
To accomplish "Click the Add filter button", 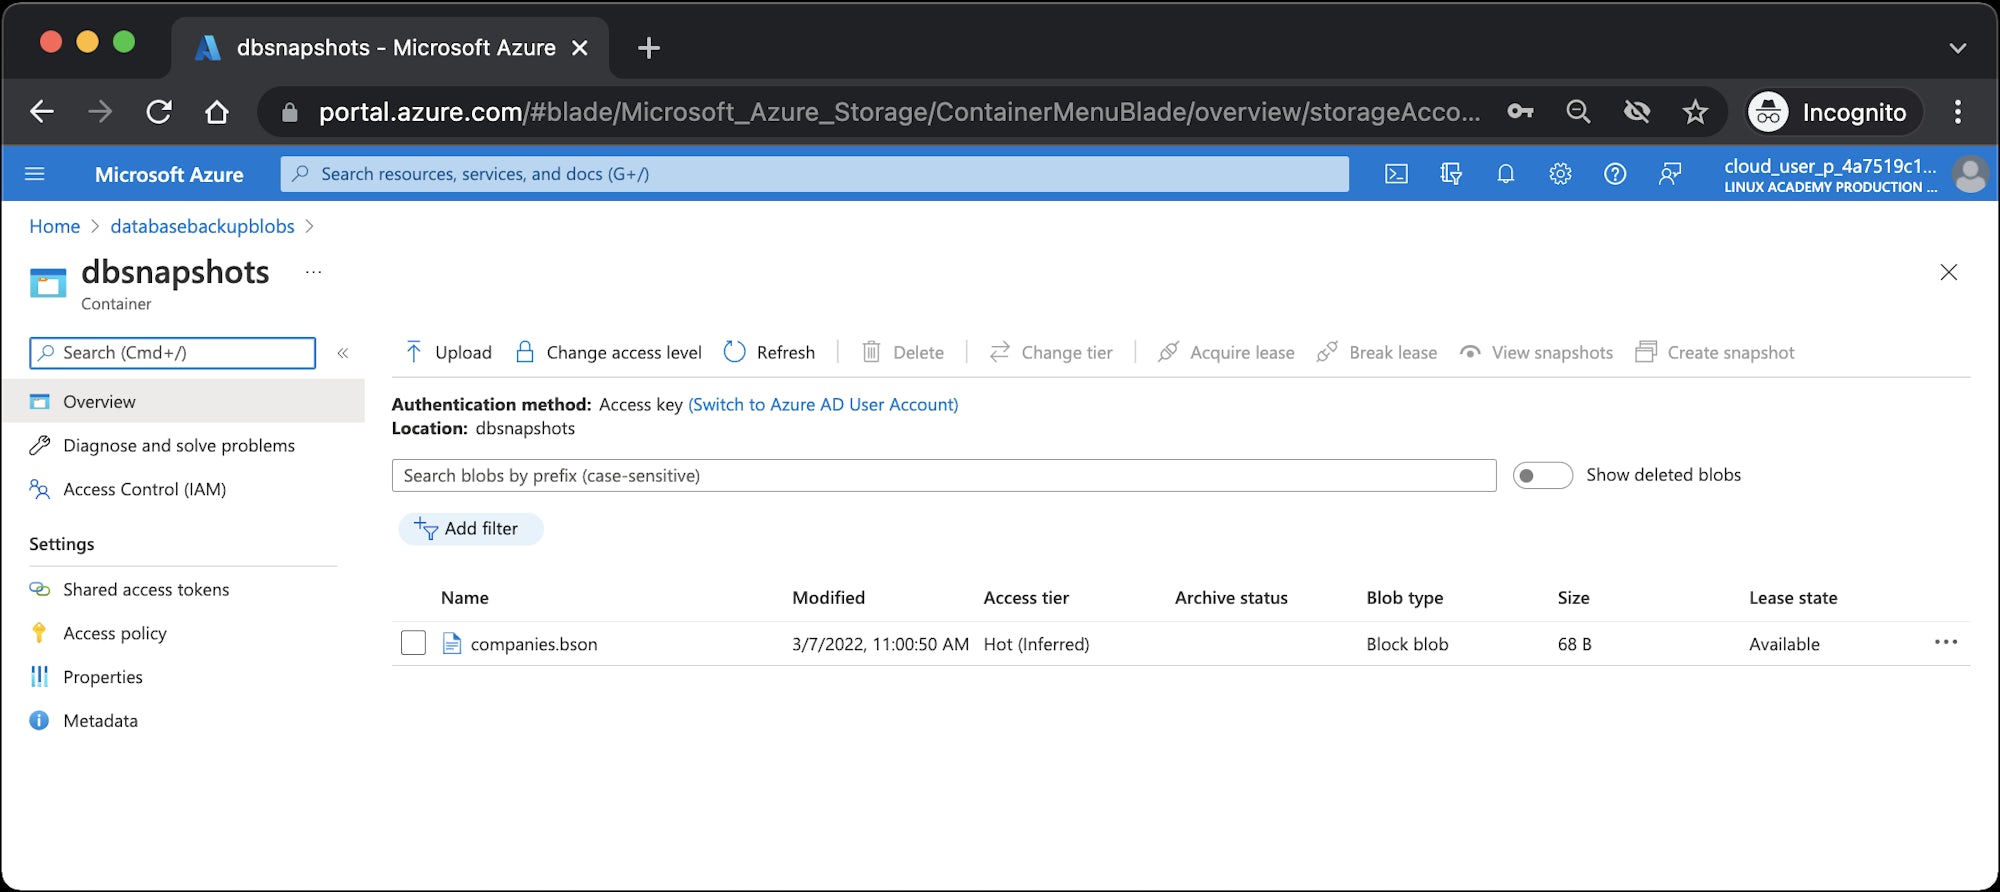I will (x=470, y=529).
